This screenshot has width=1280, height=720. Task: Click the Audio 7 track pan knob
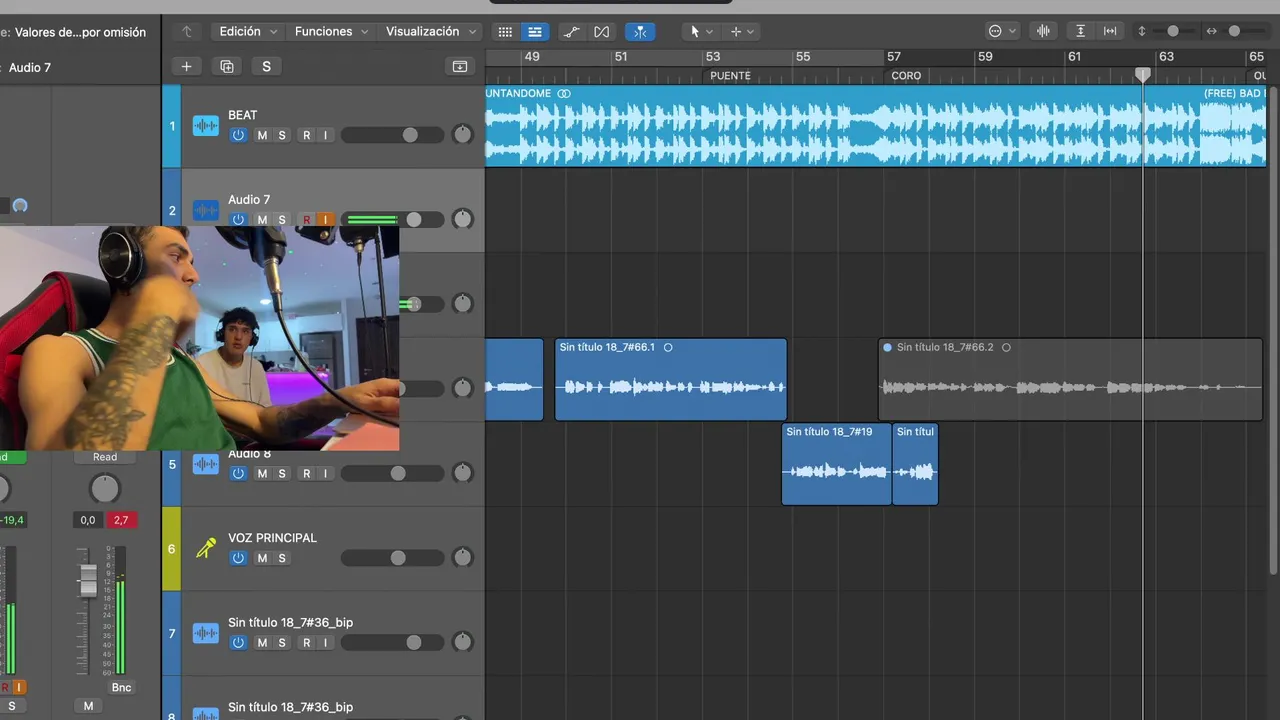coord(462,219)
